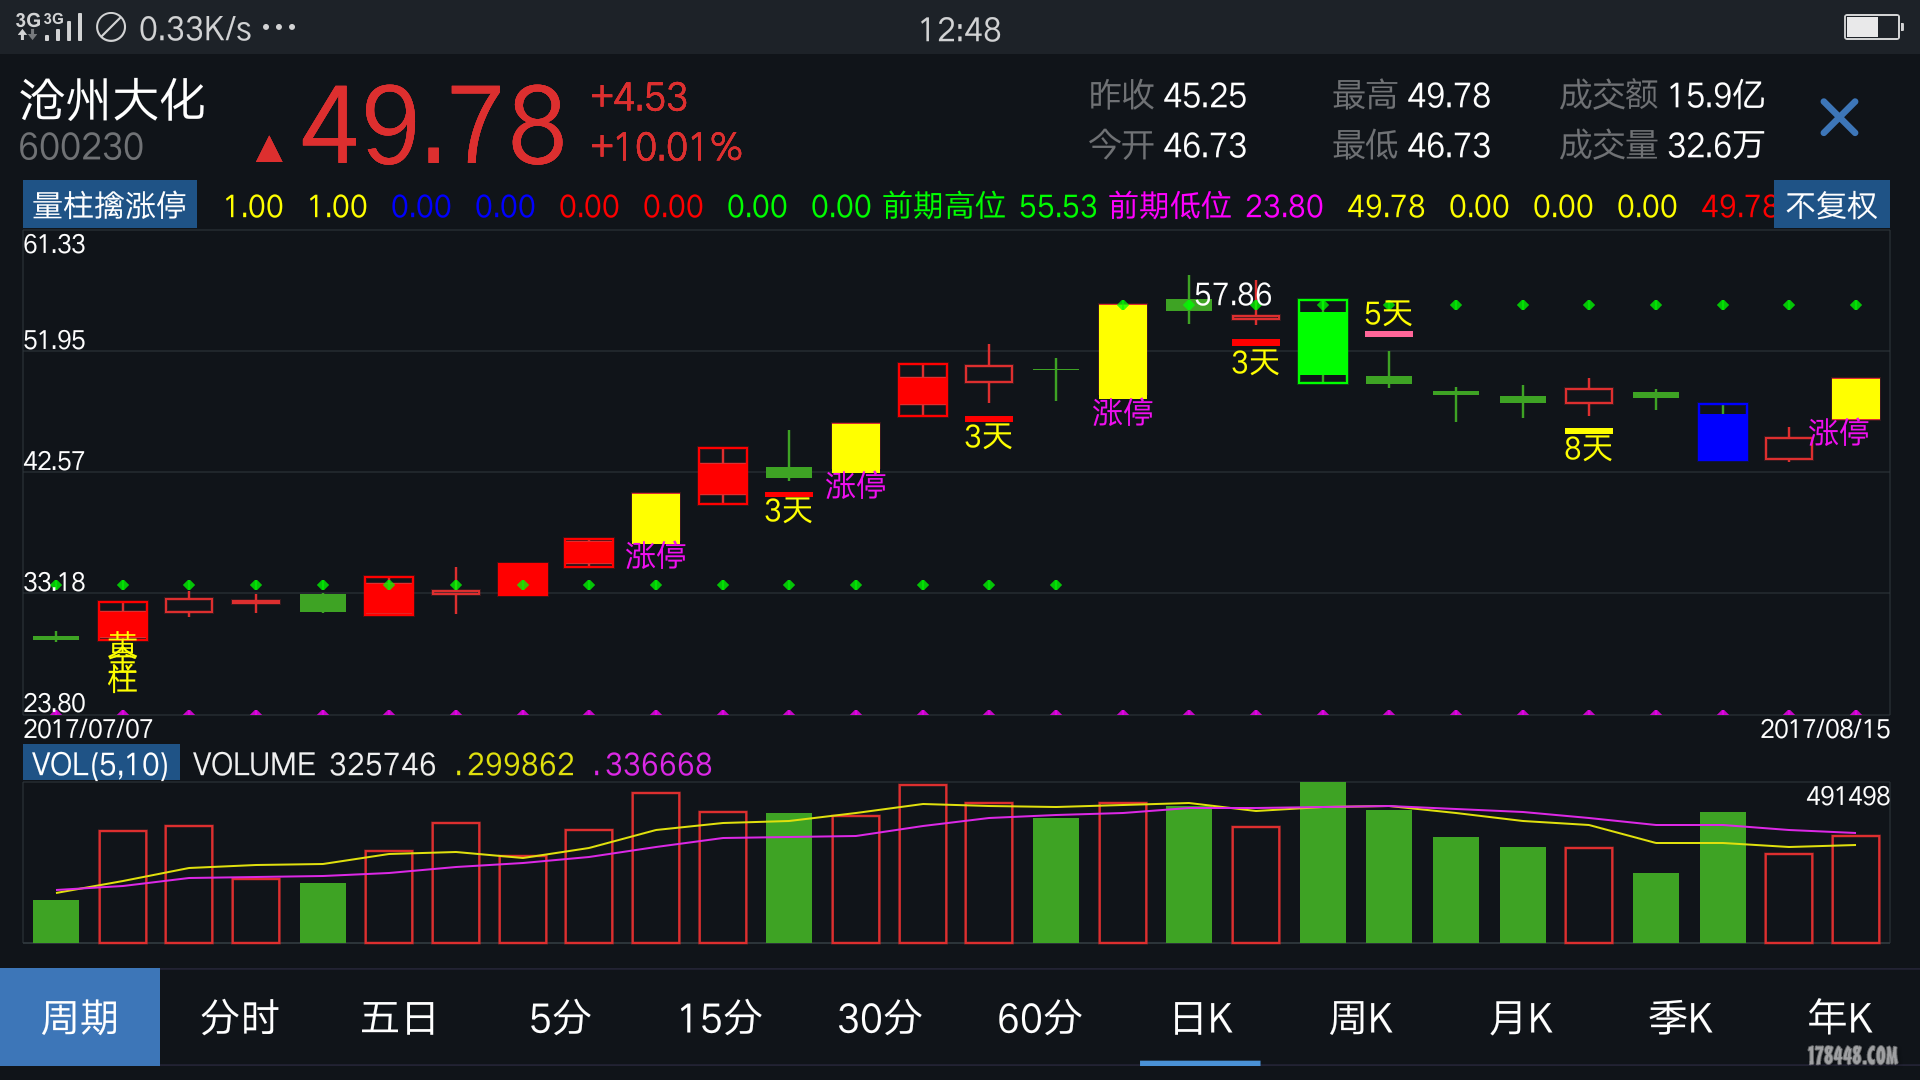The image size is (1920, 1080).
Task: Tap the yellow 黄金柱 label on chart
Action: pos(122,662)
